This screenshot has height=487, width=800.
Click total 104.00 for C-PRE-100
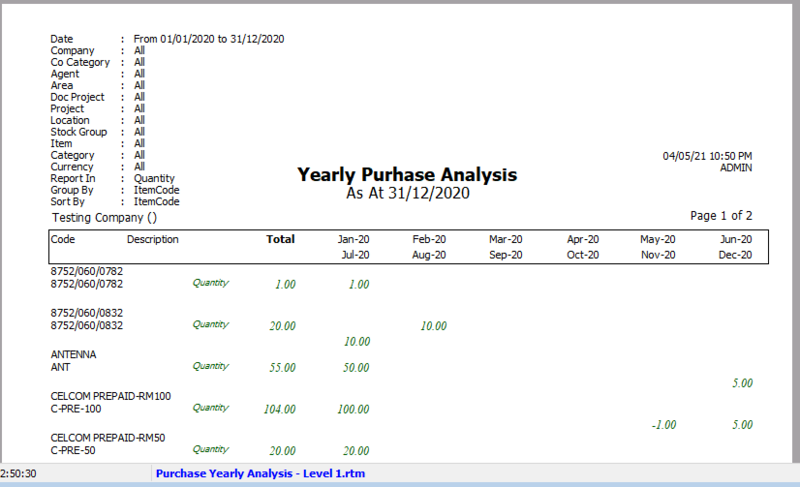(280, 409)
